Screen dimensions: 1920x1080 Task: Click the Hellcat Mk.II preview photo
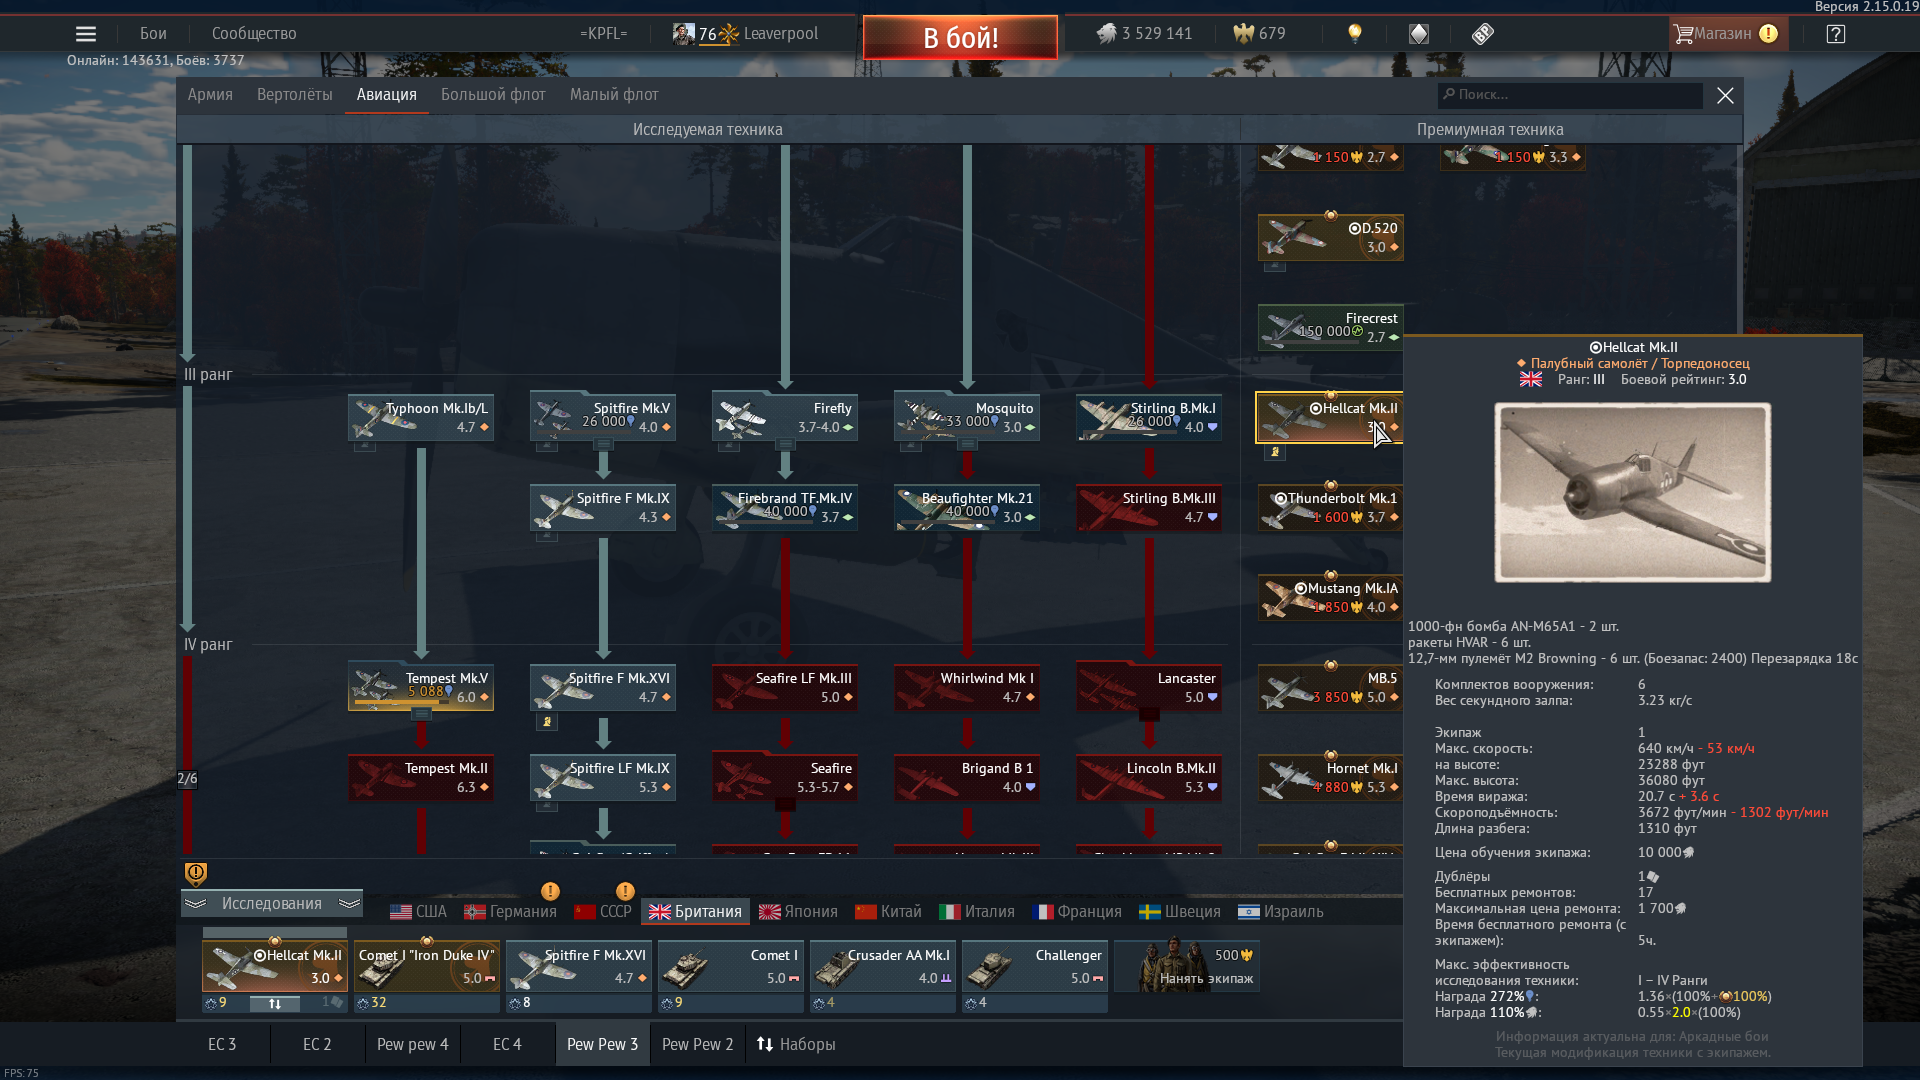tap(1632, 492)
